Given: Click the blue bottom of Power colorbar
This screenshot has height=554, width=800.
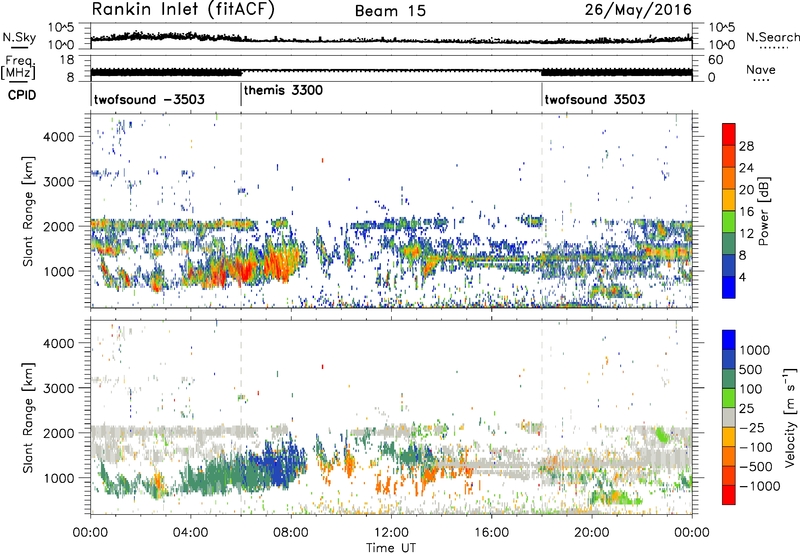Looking at the screenshot, I should click(x=729, y=287).
